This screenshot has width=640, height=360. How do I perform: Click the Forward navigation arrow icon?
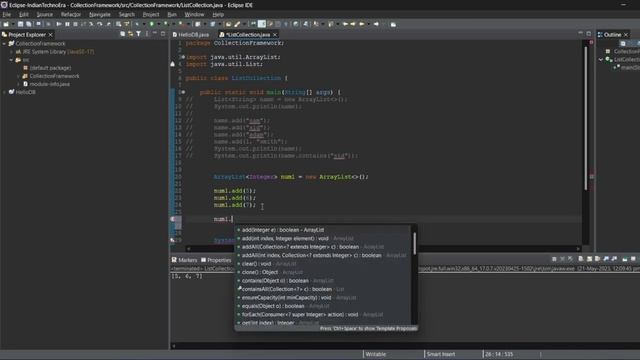376,24
